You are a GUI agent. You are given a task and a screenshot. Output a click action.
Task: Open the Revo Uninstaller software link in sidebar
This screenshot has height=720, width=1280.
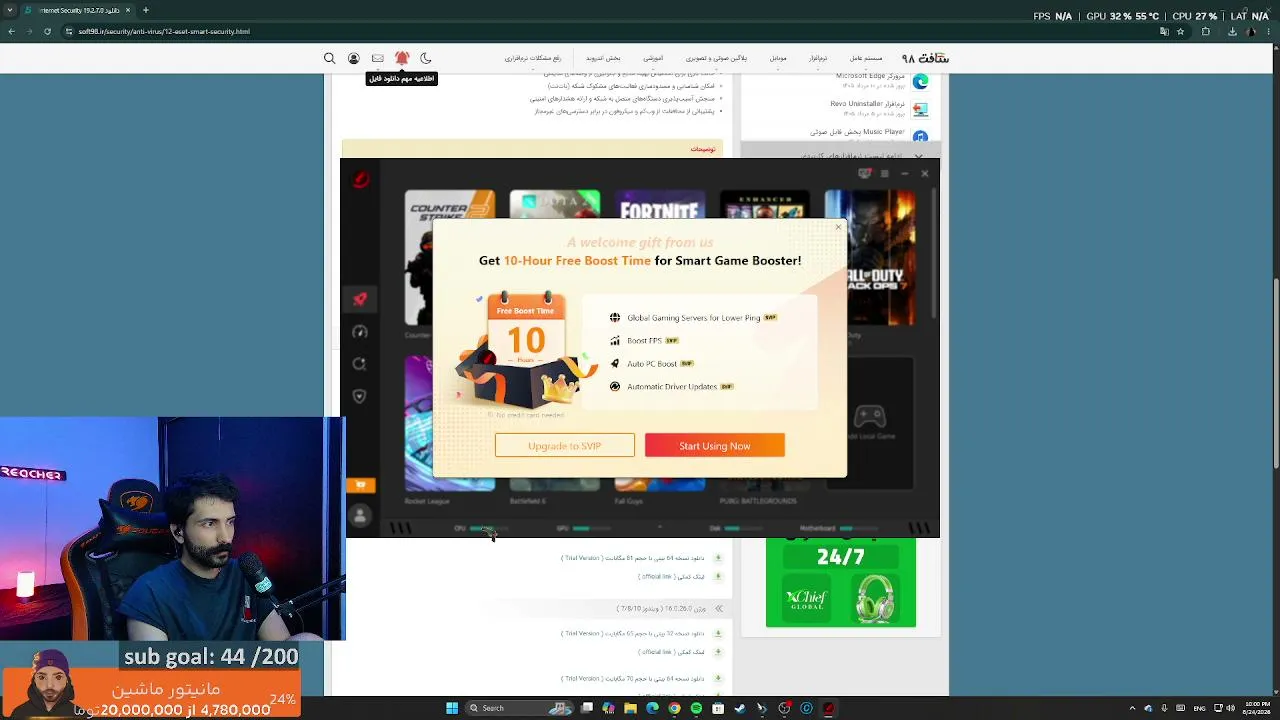click(x=867, y=103)
